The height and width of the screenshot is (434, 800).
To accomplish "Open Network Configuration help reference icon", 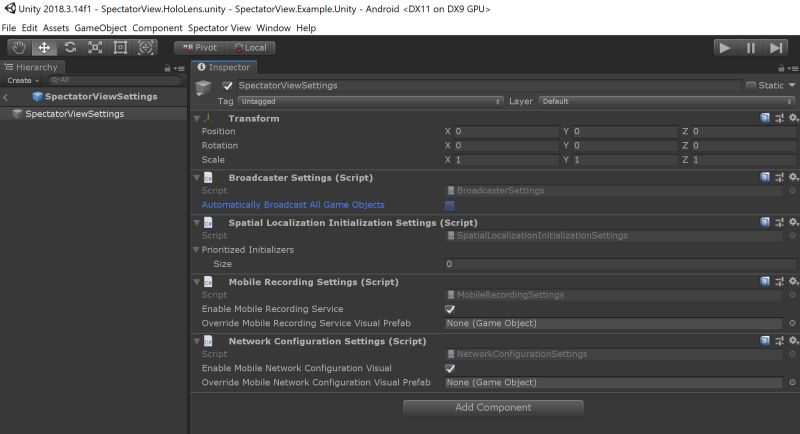I will pos(765,341).
